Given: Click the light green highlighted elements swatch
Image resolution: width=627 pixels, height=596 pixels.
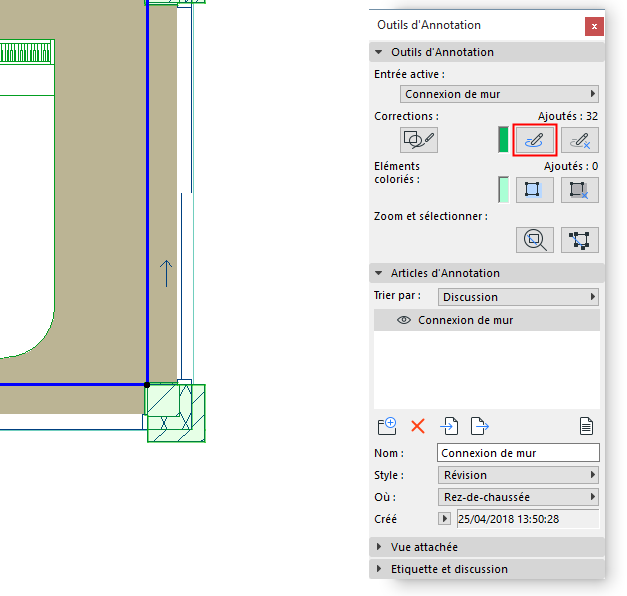Looking at the screenshot, I should tap(503, 190).
